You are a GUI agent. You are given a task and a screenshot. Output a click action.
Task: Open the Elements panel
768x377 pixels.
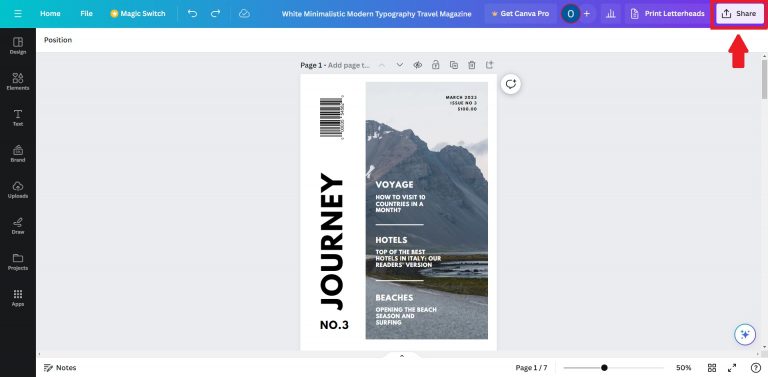pyautogui.click(x=18, y=82)
